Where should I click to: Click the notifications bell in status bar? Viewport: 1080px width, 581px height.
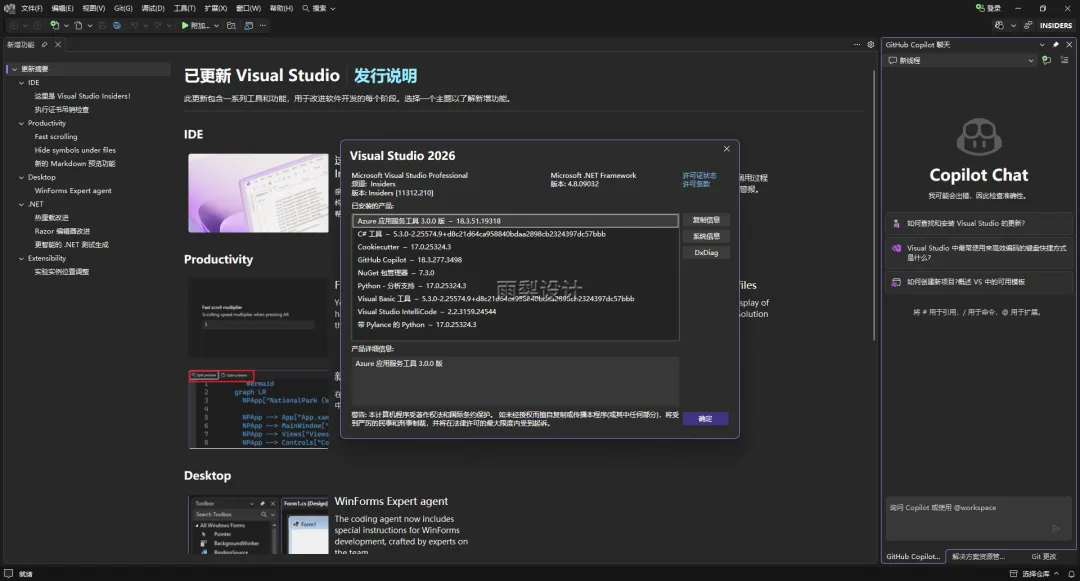pyautogui.click(x=1071, y=573)
